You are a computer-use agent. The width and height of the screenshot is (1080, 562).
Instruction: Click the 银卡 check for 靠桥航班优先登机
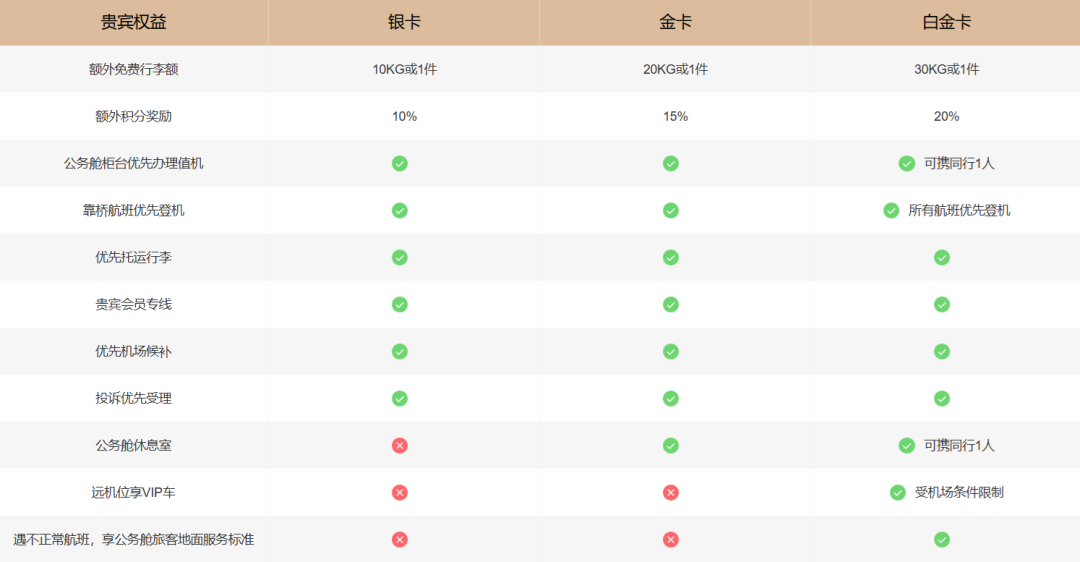point(399,210)
